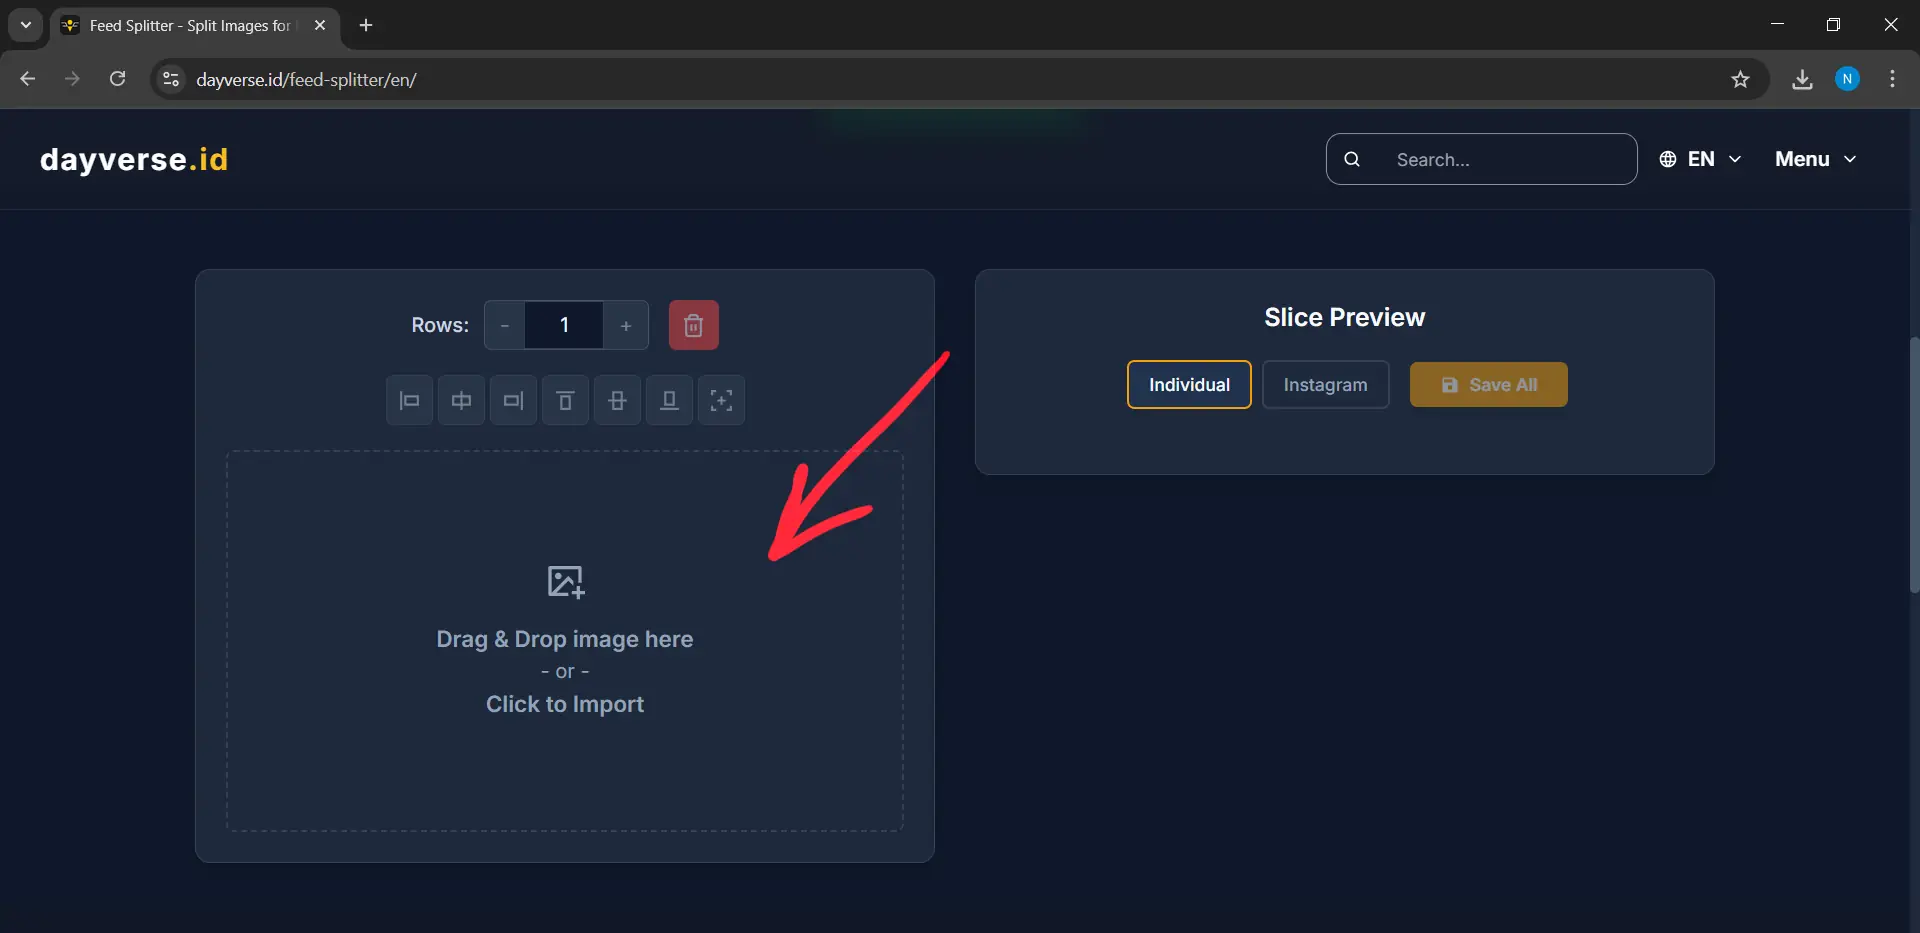Click the search magnifier icon
The image size is (1920, 933).
[x=1352, y=159]
